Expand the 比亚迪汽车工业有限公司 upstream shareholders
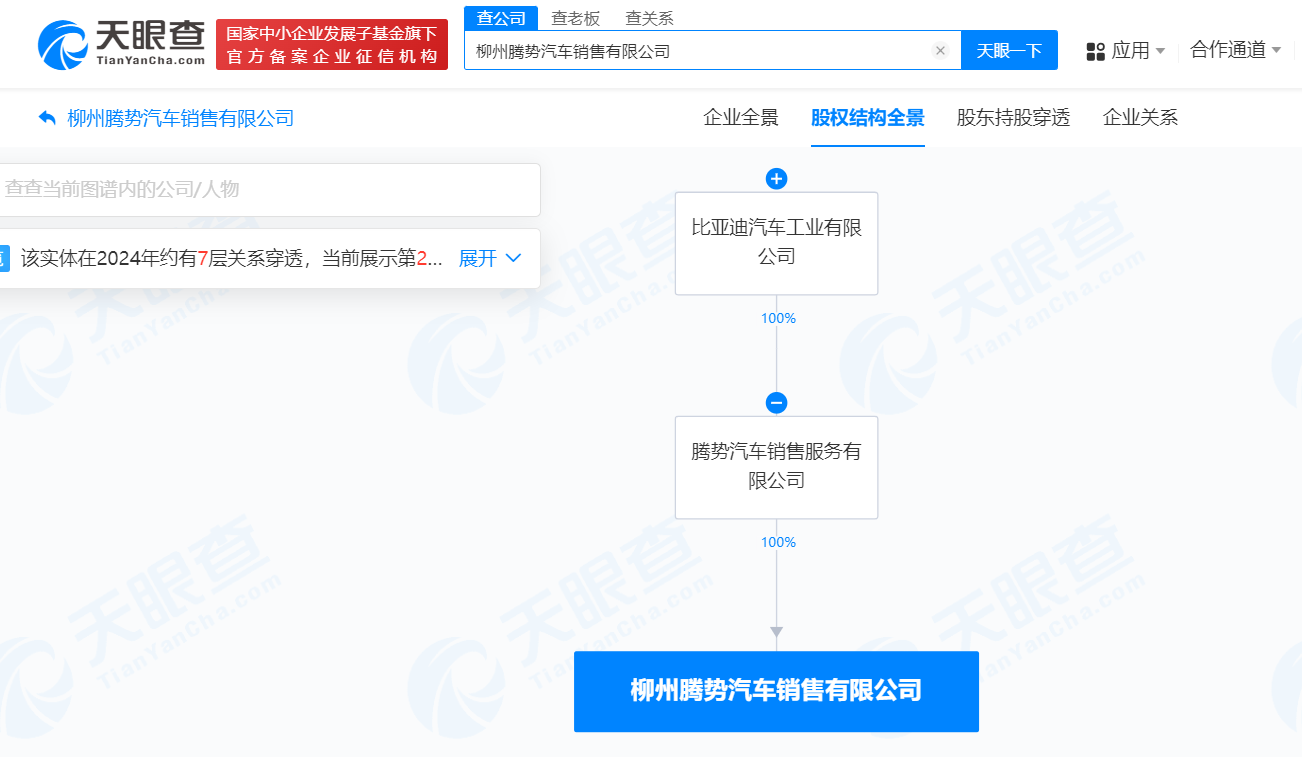 [777, 179]
